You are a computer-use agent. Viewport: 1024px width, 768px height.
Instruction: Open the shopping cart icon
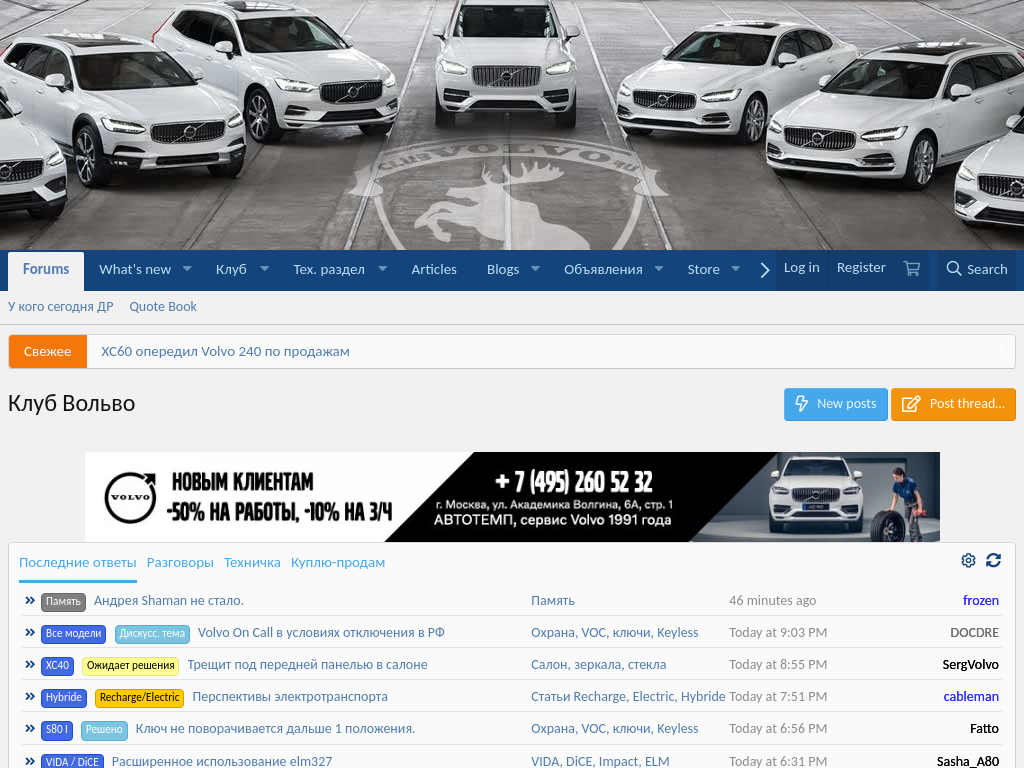tap(911, 269)
